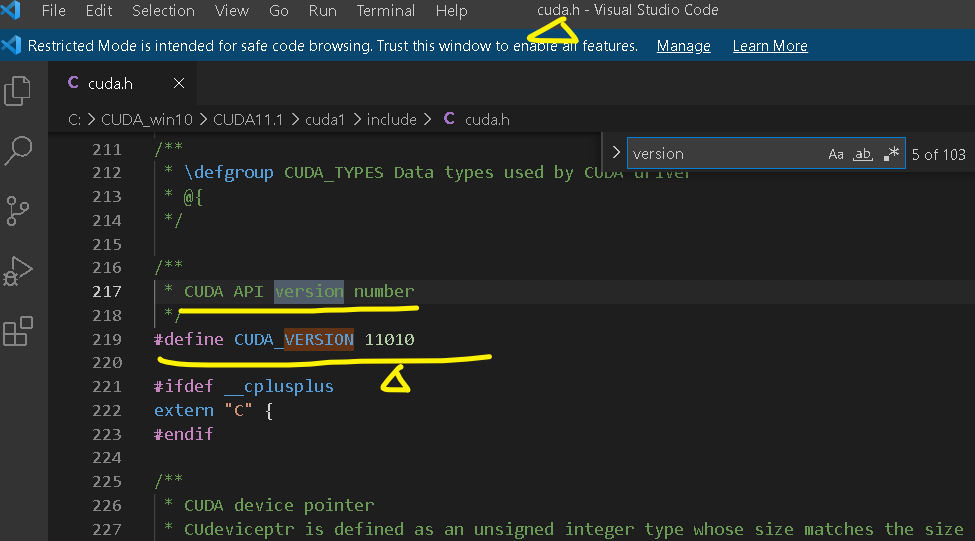Click 'extern "C" {' on line 222
This screenshot has height=541, width=975.
pos(213,410)
